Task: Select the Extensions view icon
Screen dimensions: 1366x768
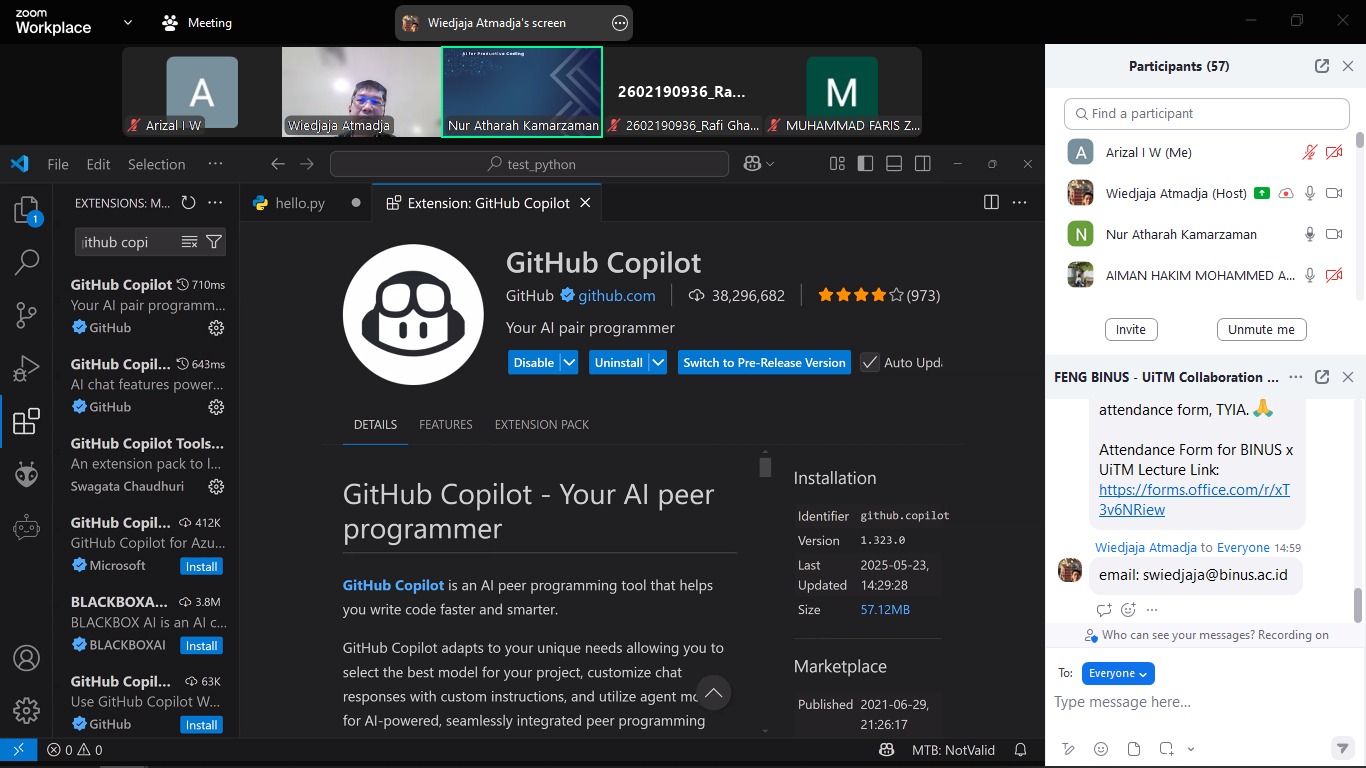Action: pos(26,422)
